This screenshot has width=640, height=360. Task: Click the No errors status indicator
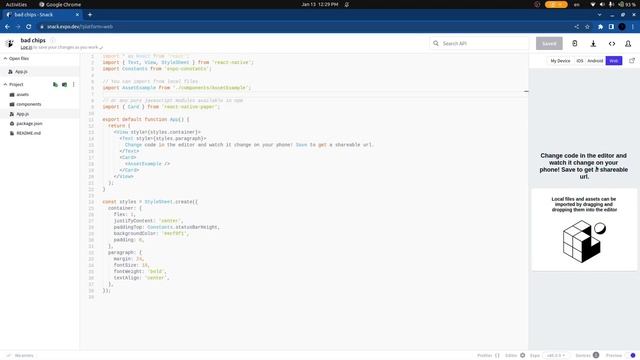tap(20, 356)
